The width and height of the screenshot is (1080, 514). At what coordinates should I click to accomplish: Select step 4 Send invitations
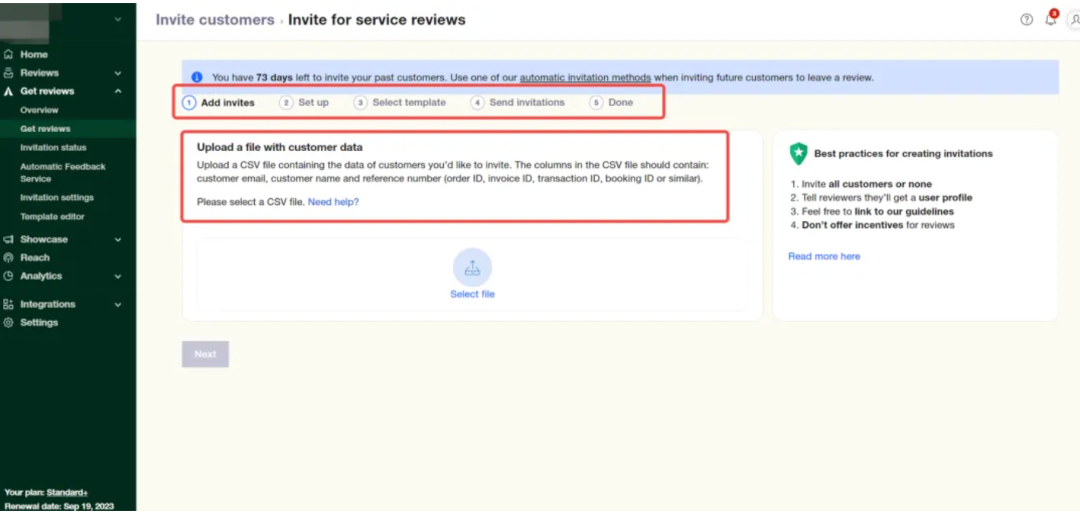pyautogui.click(x=517, y=103)
